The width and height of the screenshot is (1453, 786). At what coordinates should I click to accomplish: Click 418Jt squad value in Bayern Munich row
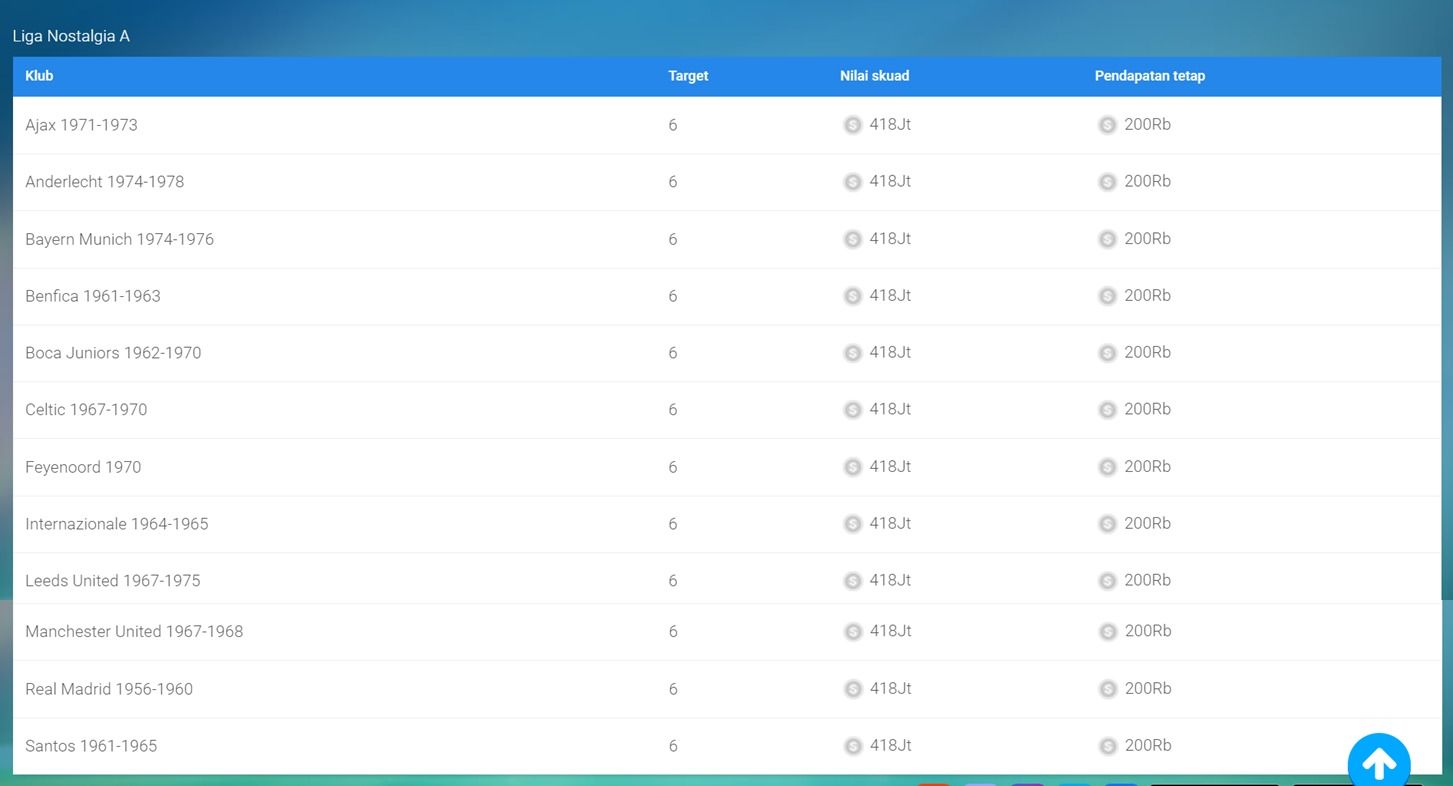(x=890, y=239)
